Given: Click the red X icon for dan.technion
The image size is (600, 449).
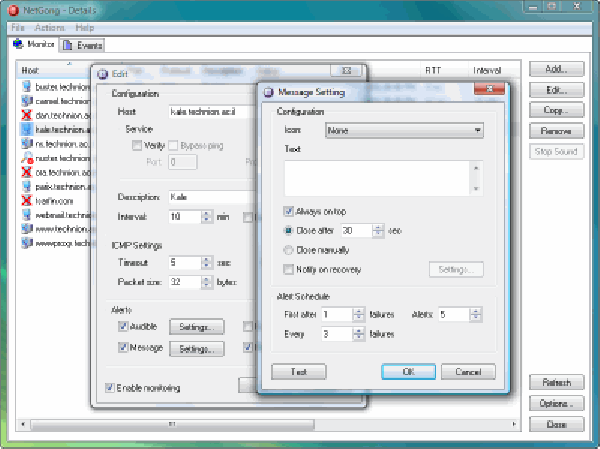Looking at the screenshot, I should [x=26, y=115].
